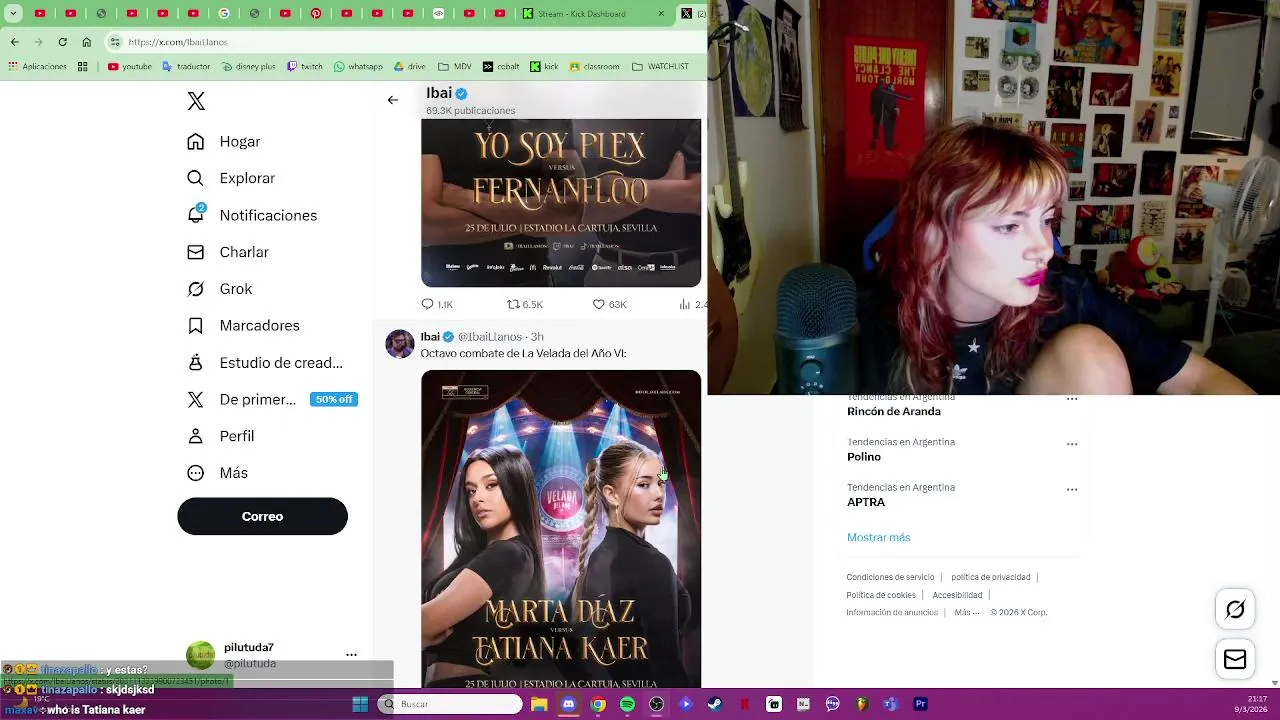
Task: Go back using arrow beside Ibai header
Action: (393, 100)
